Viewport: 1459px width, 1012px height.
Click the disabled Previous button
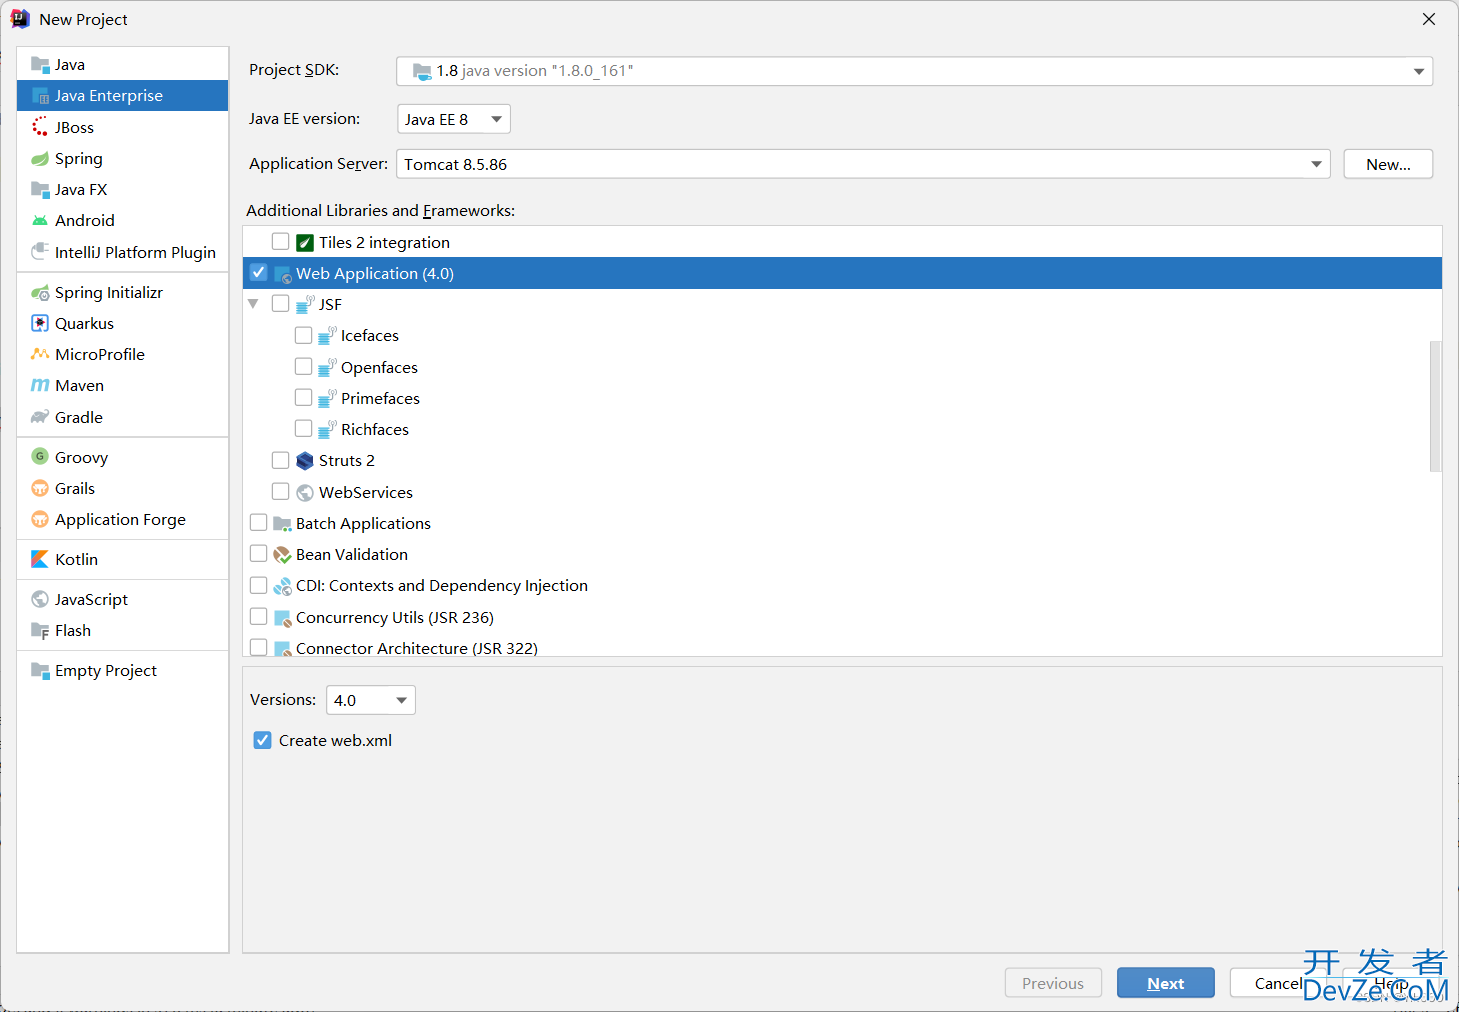(1053, 983)
